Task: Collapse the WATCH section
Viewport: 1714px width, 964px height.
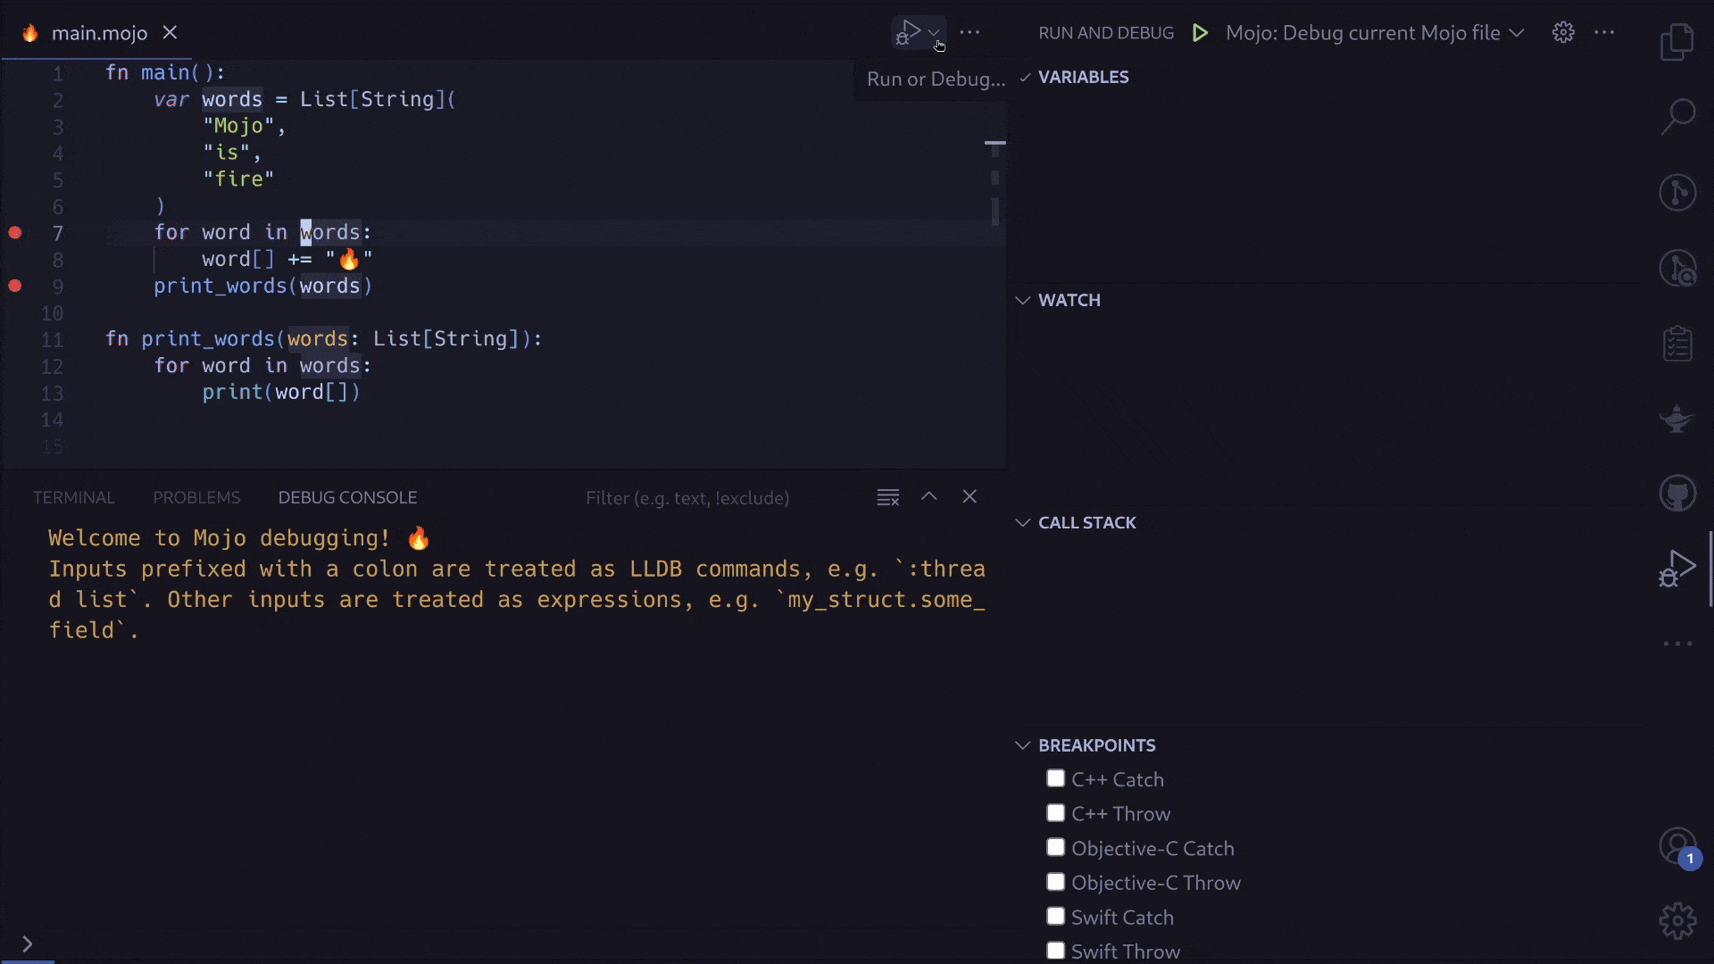Action: (x=1023, y=299)
